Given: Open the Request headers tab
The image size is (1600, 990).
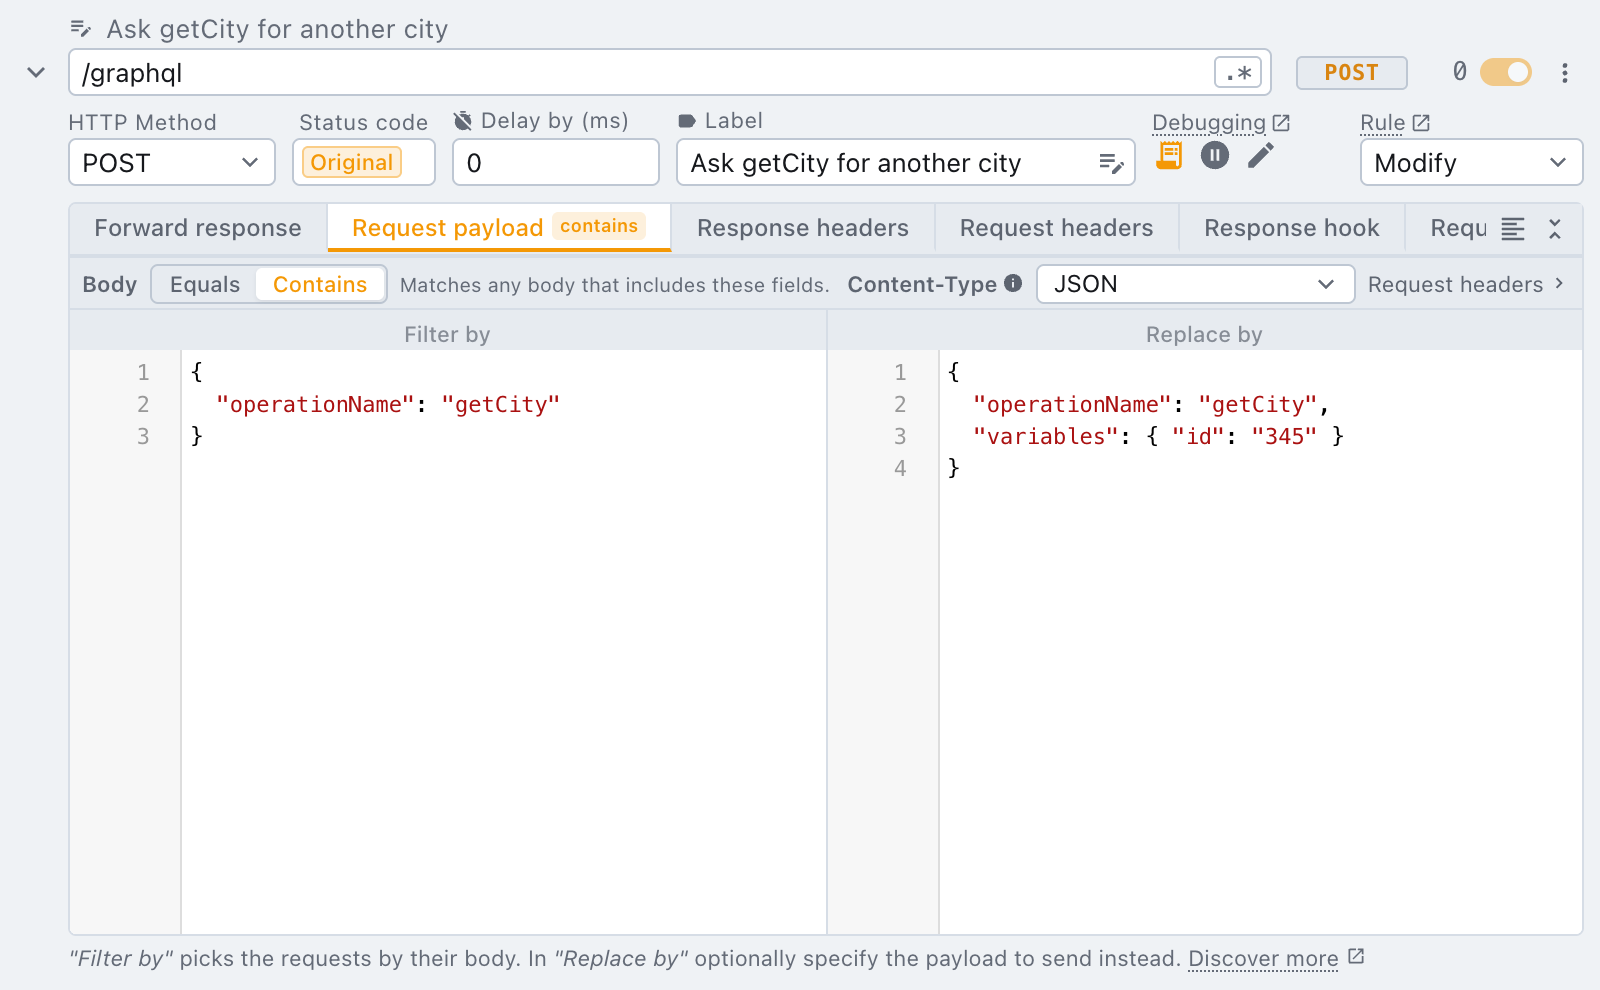Looking at the screenshot, I should (1057, 228).
